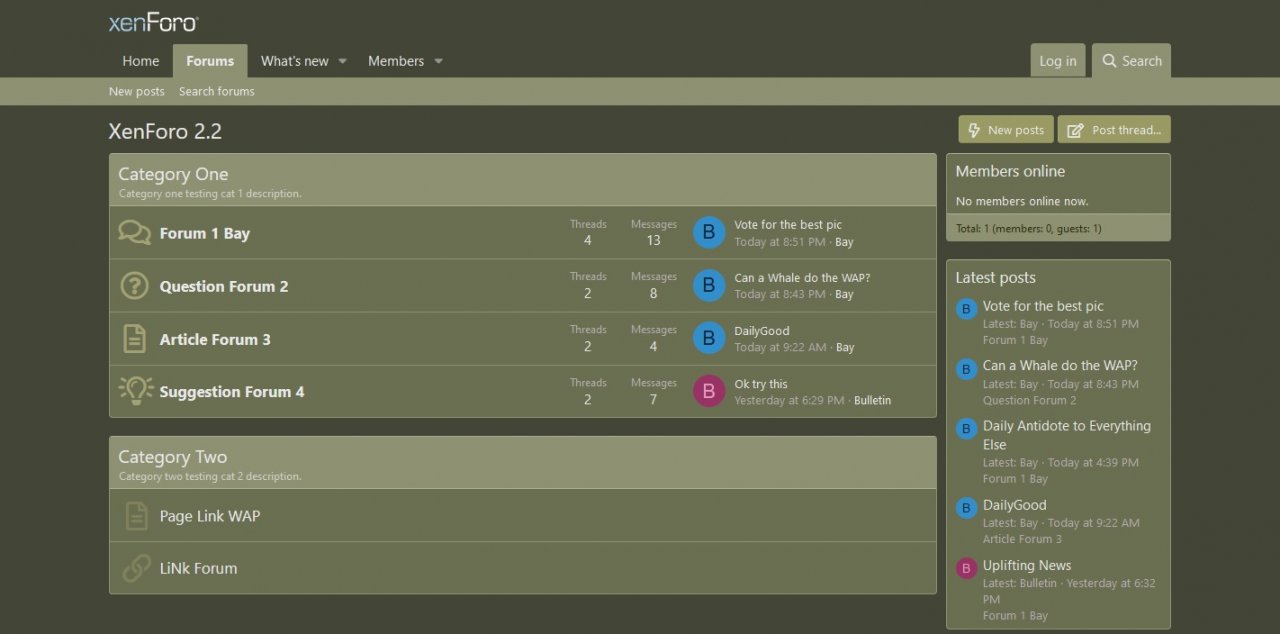Click the XenForo logo in the header

153,22
